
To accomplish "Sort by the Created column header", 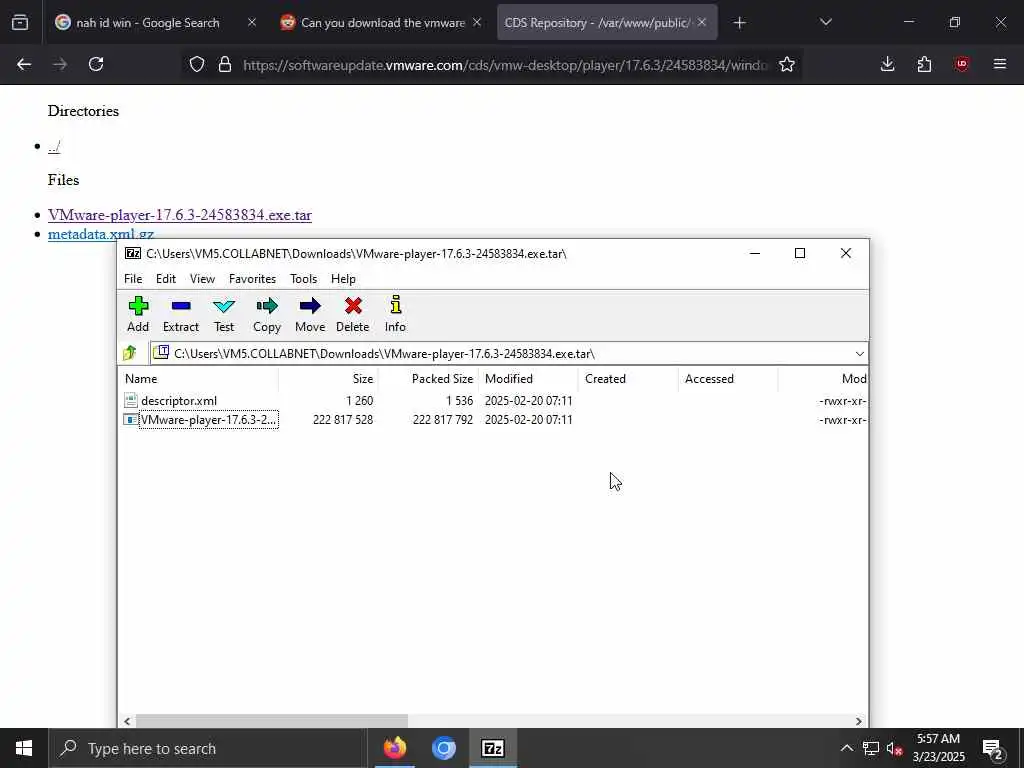I will 628,379.
